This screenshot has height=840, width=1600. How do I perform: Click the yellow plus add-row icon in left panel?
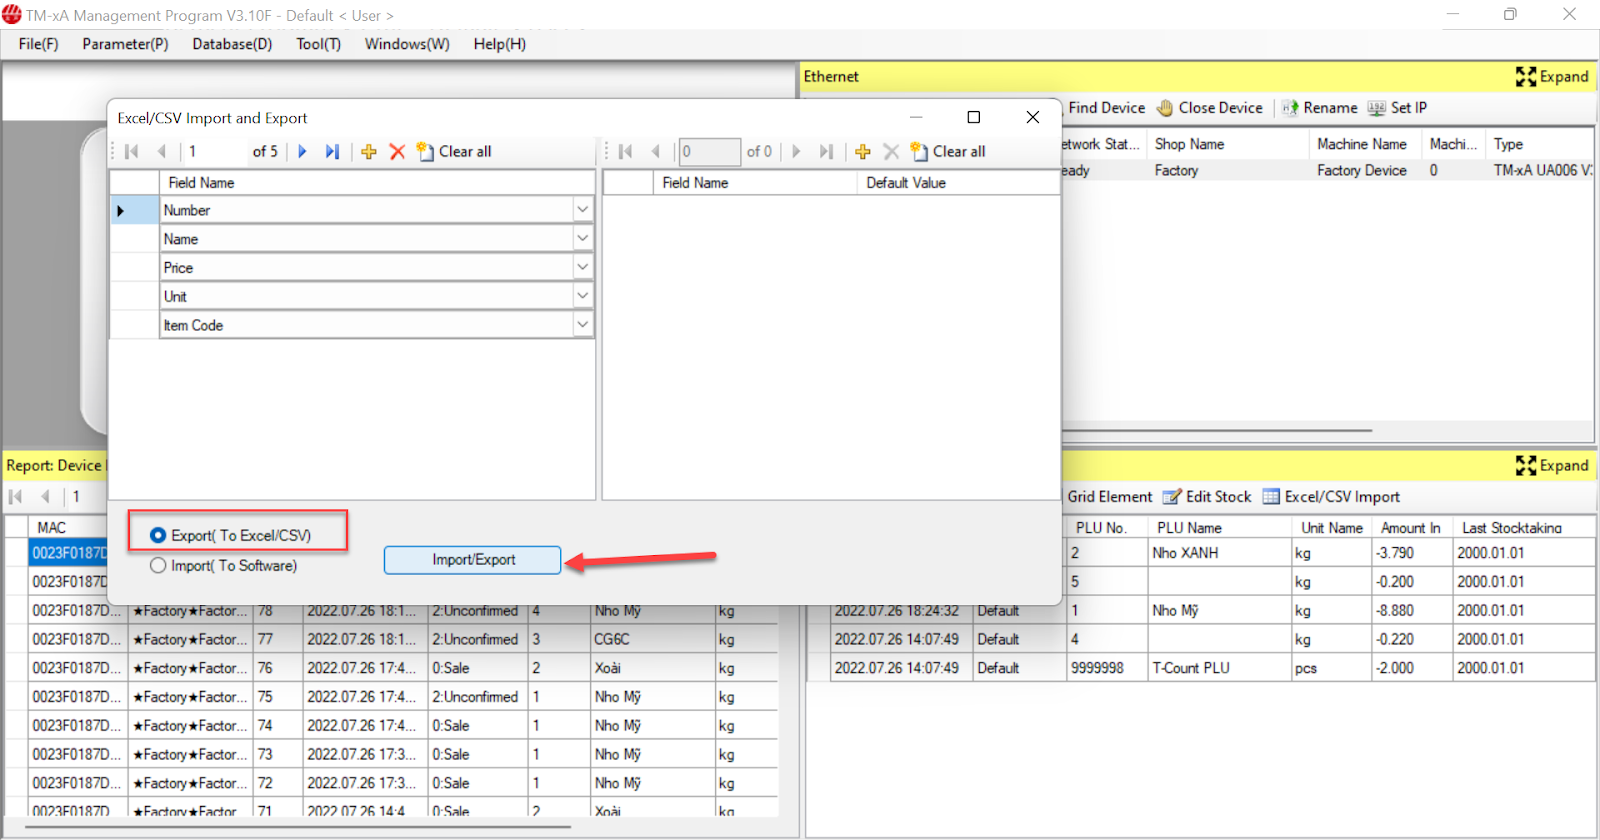(369, 152)
